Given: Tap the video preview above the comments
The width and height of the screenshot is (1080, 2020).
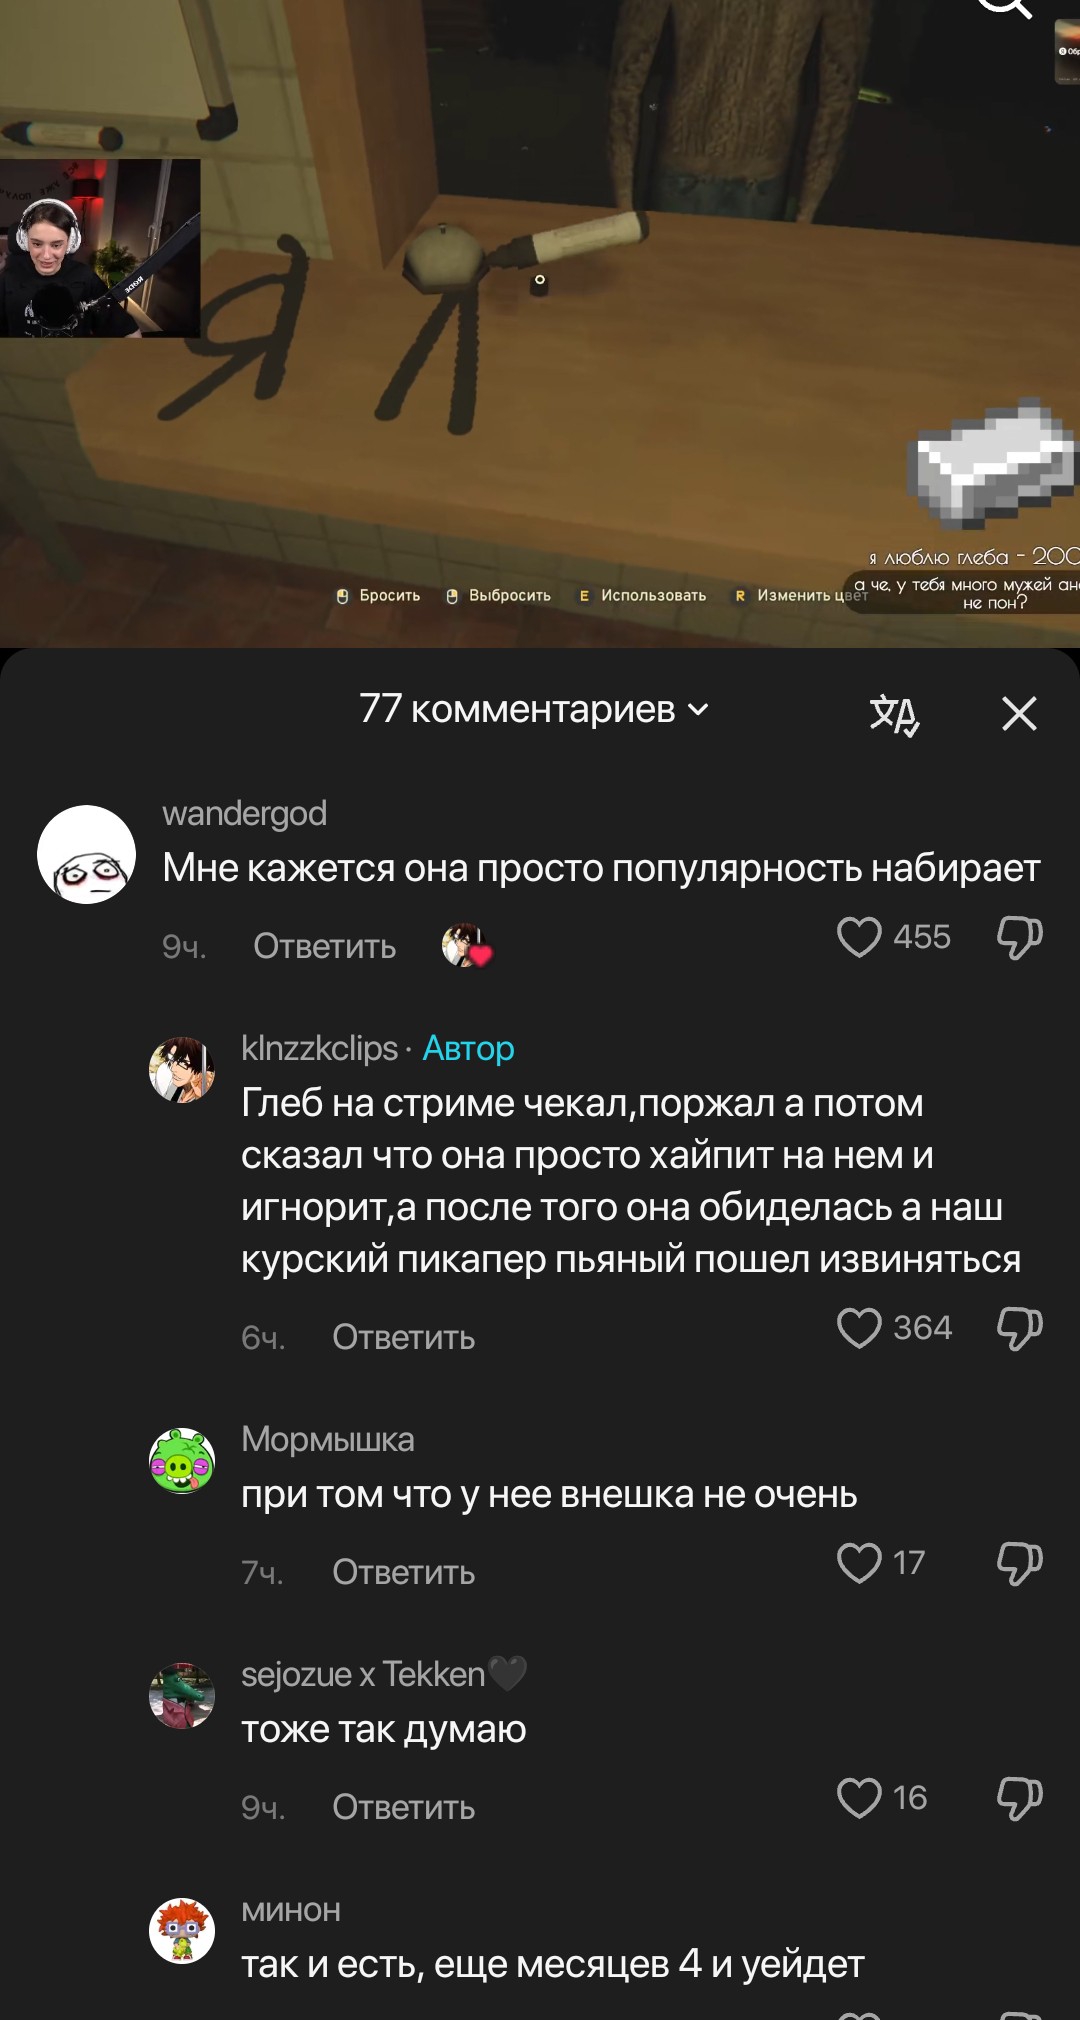Looking at the screenshot, I should [540, 320].
